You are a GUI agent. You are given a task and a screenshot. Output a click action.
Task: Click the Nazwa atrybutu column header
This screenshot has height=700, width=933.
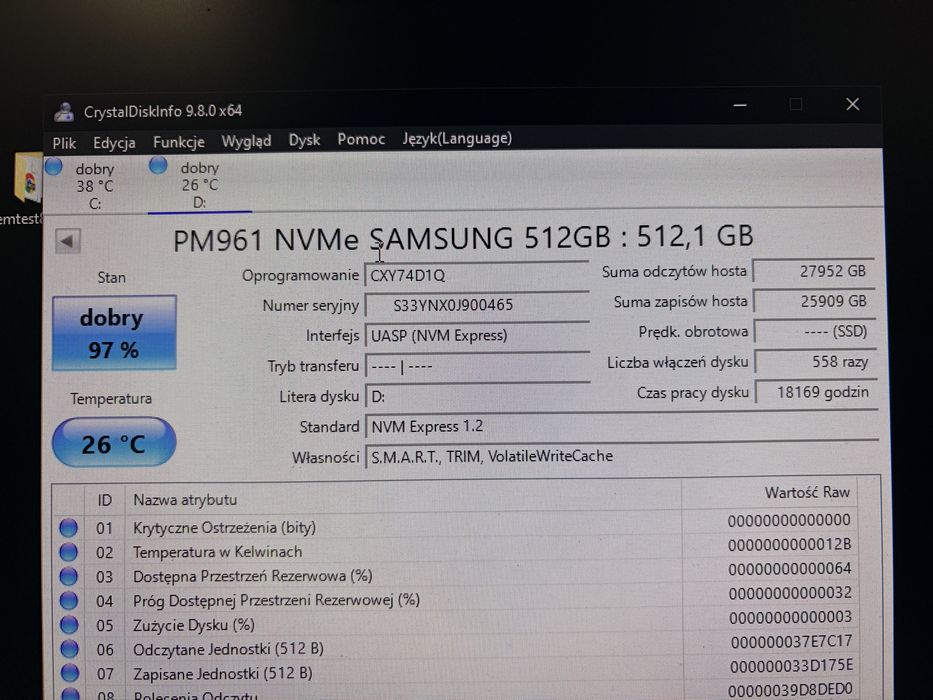[x=402, y=499]
